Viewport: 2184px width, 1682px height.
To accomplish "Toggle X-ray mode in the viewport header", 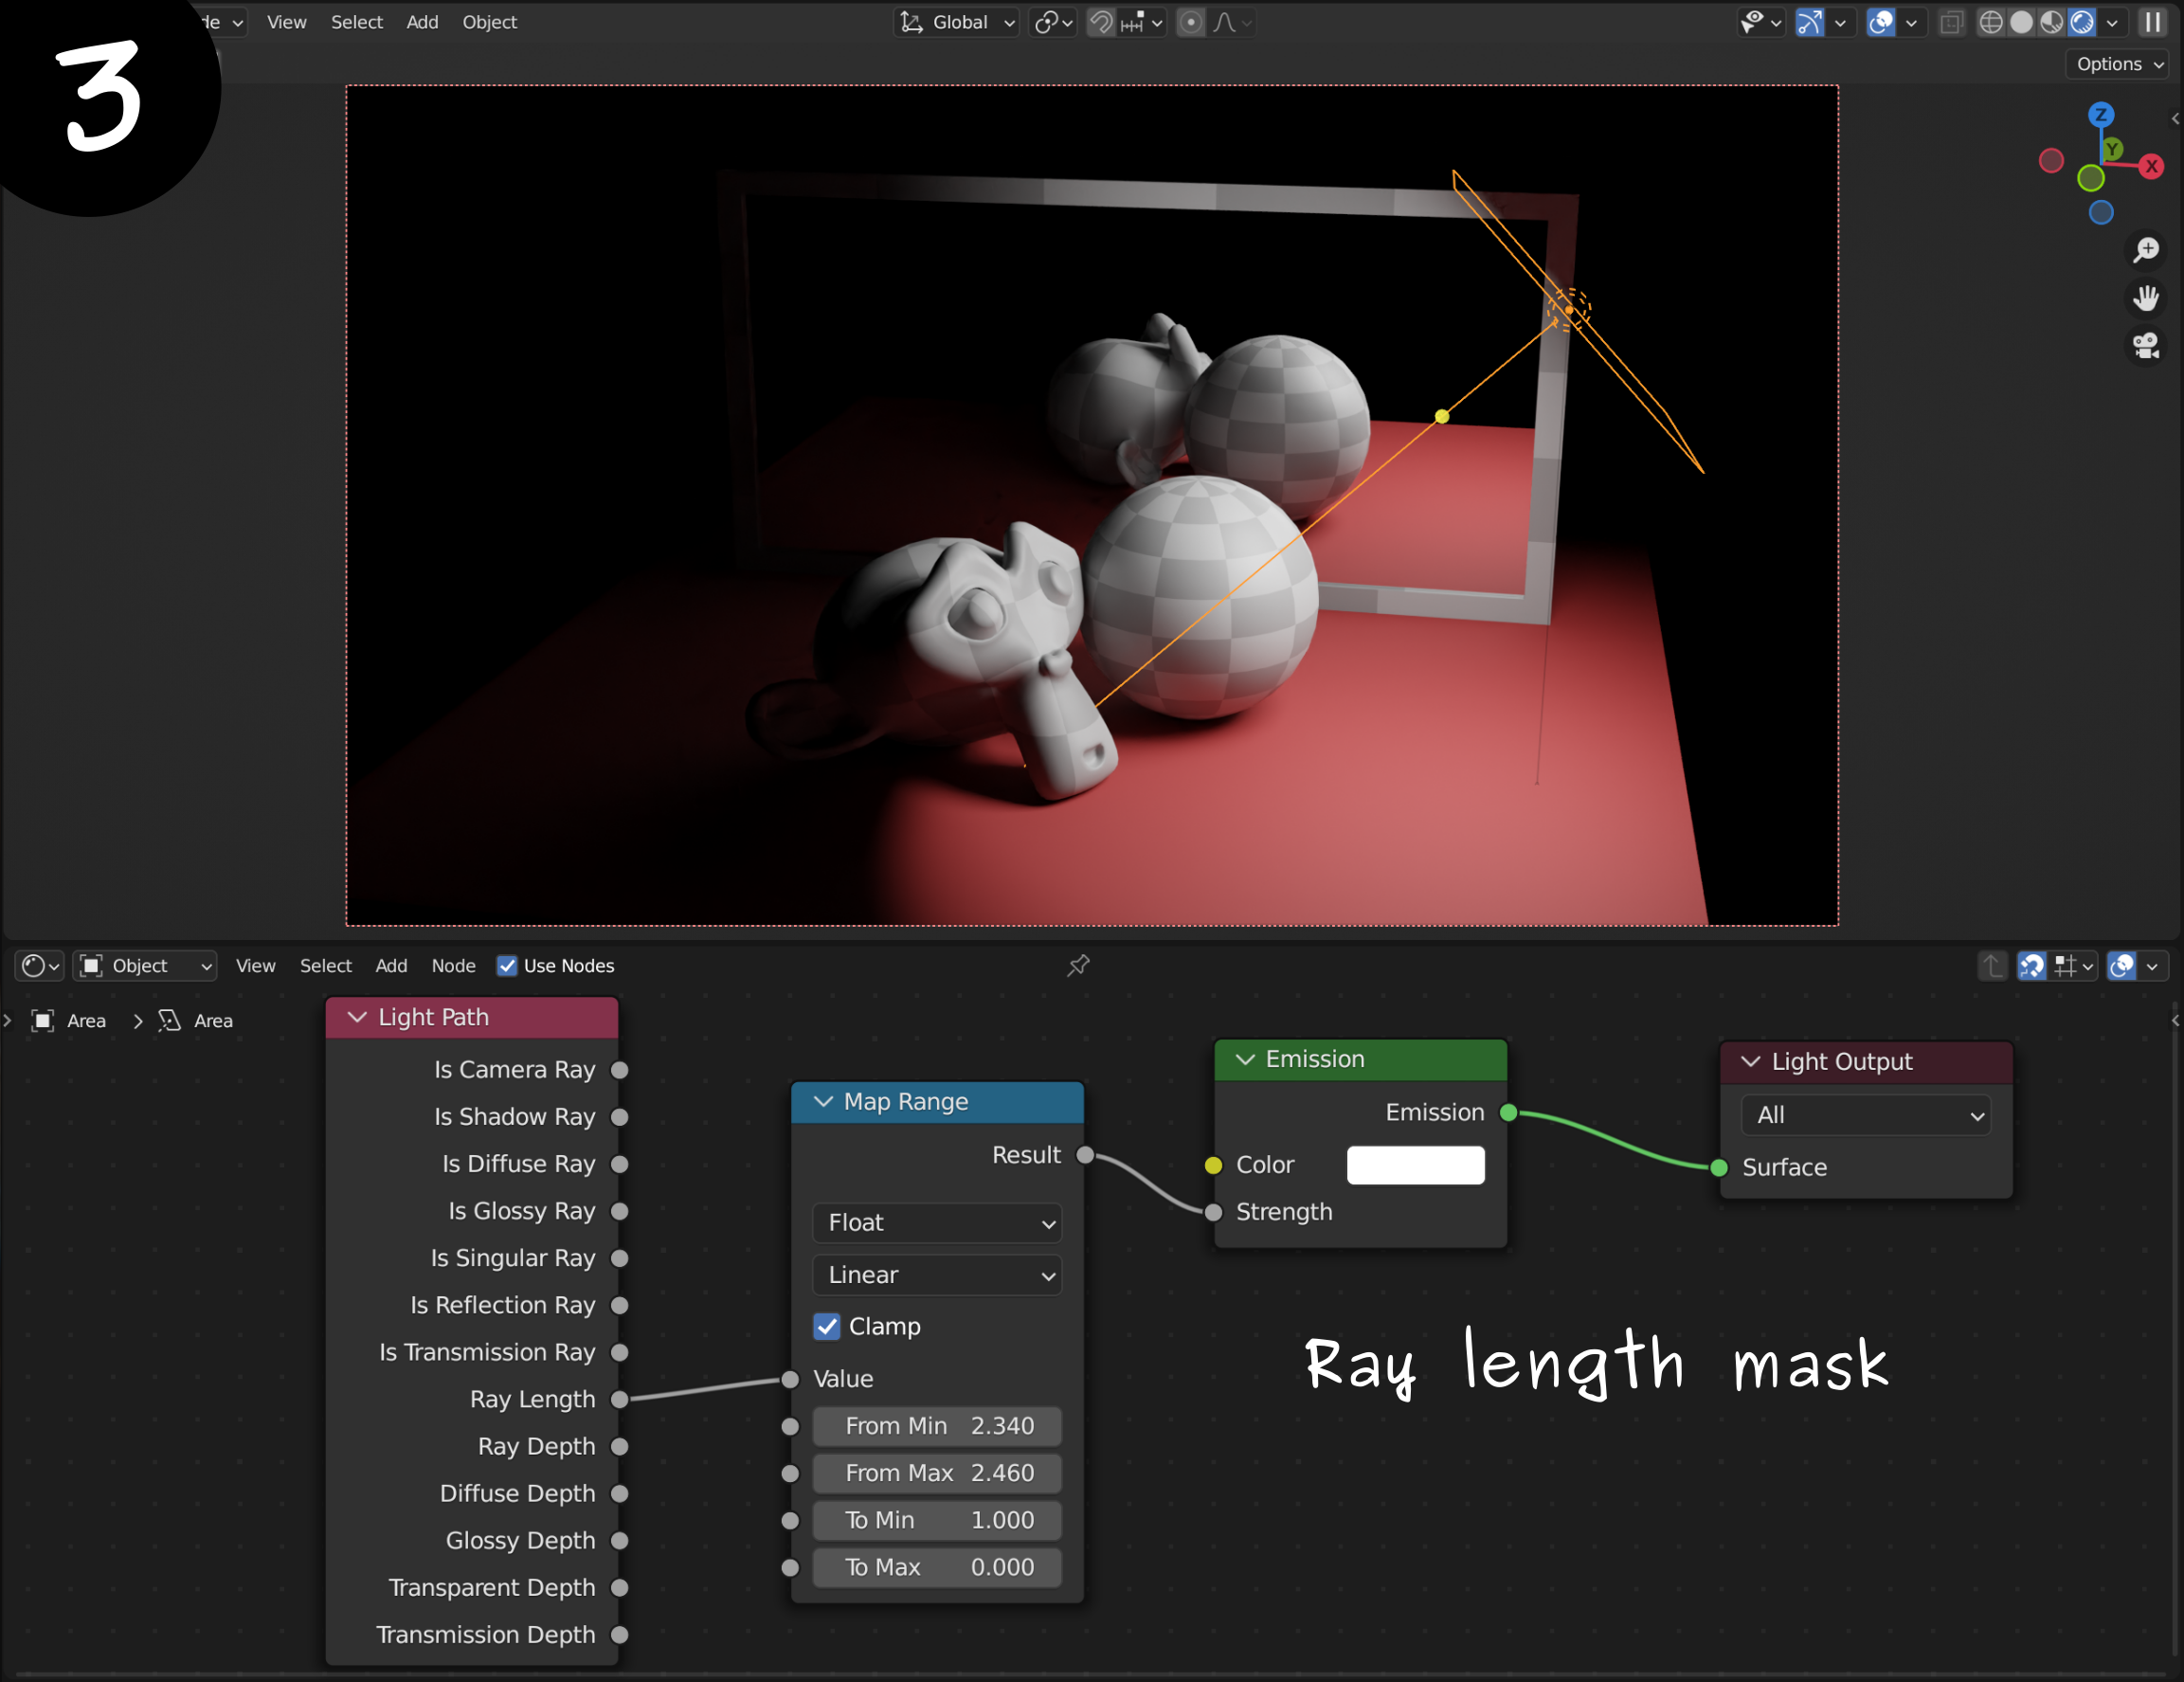I will [1951, 22].
